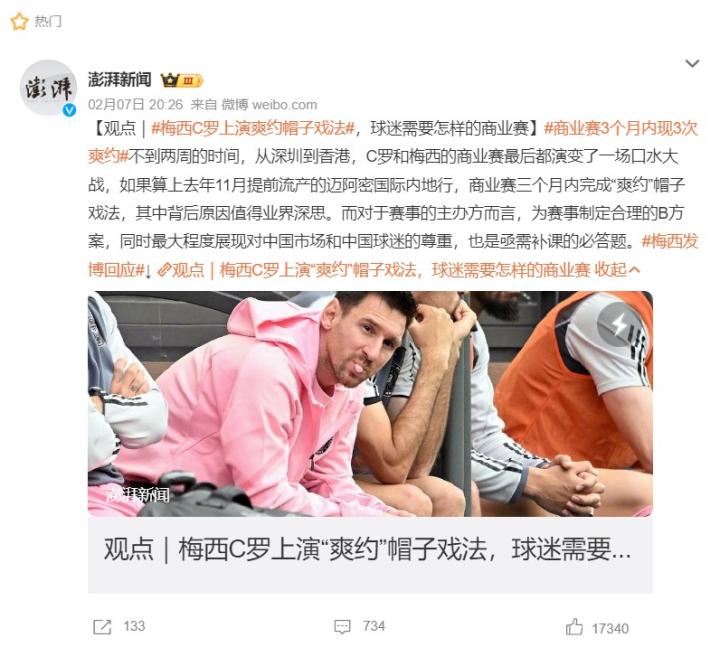
Task: Click the 澎湃新闻 account name
Action: [120, 79]
